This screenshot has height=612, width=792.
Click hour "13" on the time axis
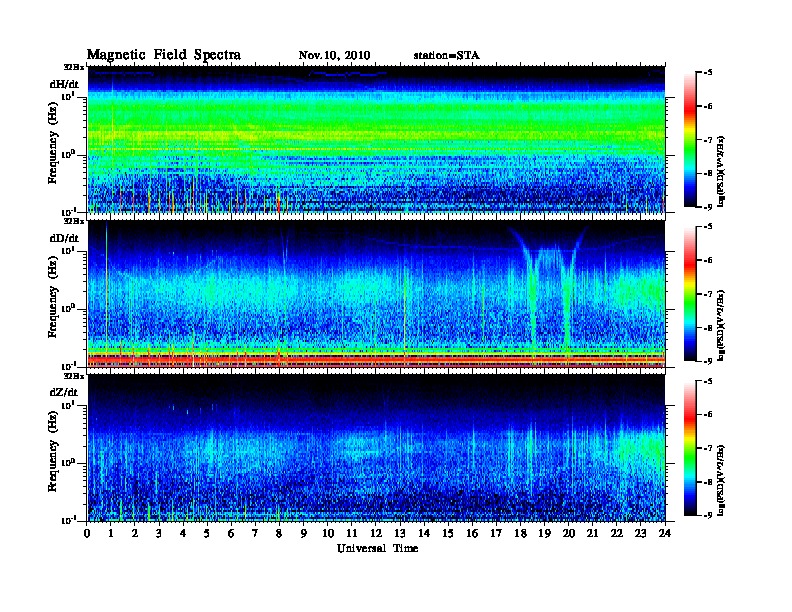click(400, 534)
